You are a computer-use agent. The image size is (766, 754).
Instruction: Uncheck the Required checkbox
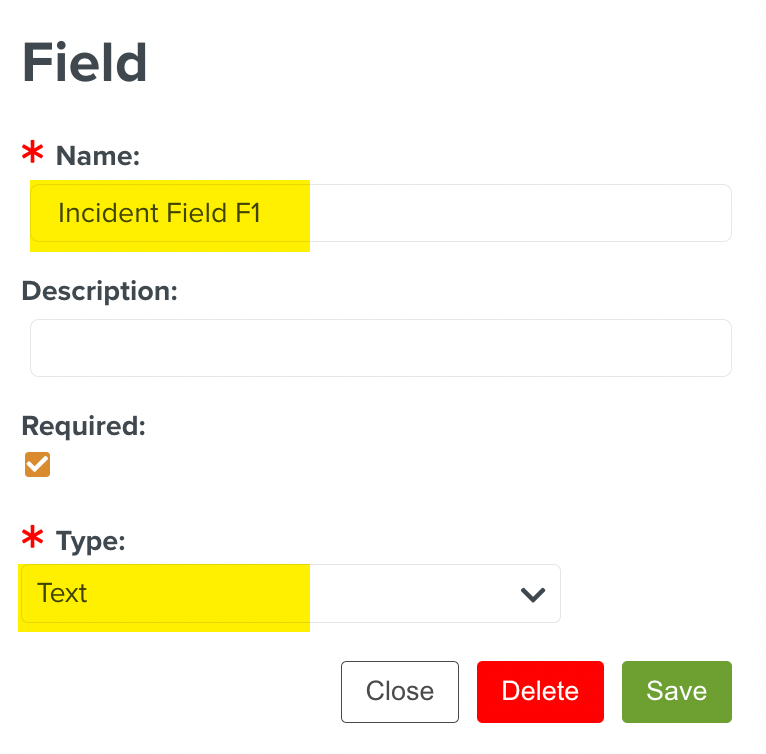click(37, 465)
